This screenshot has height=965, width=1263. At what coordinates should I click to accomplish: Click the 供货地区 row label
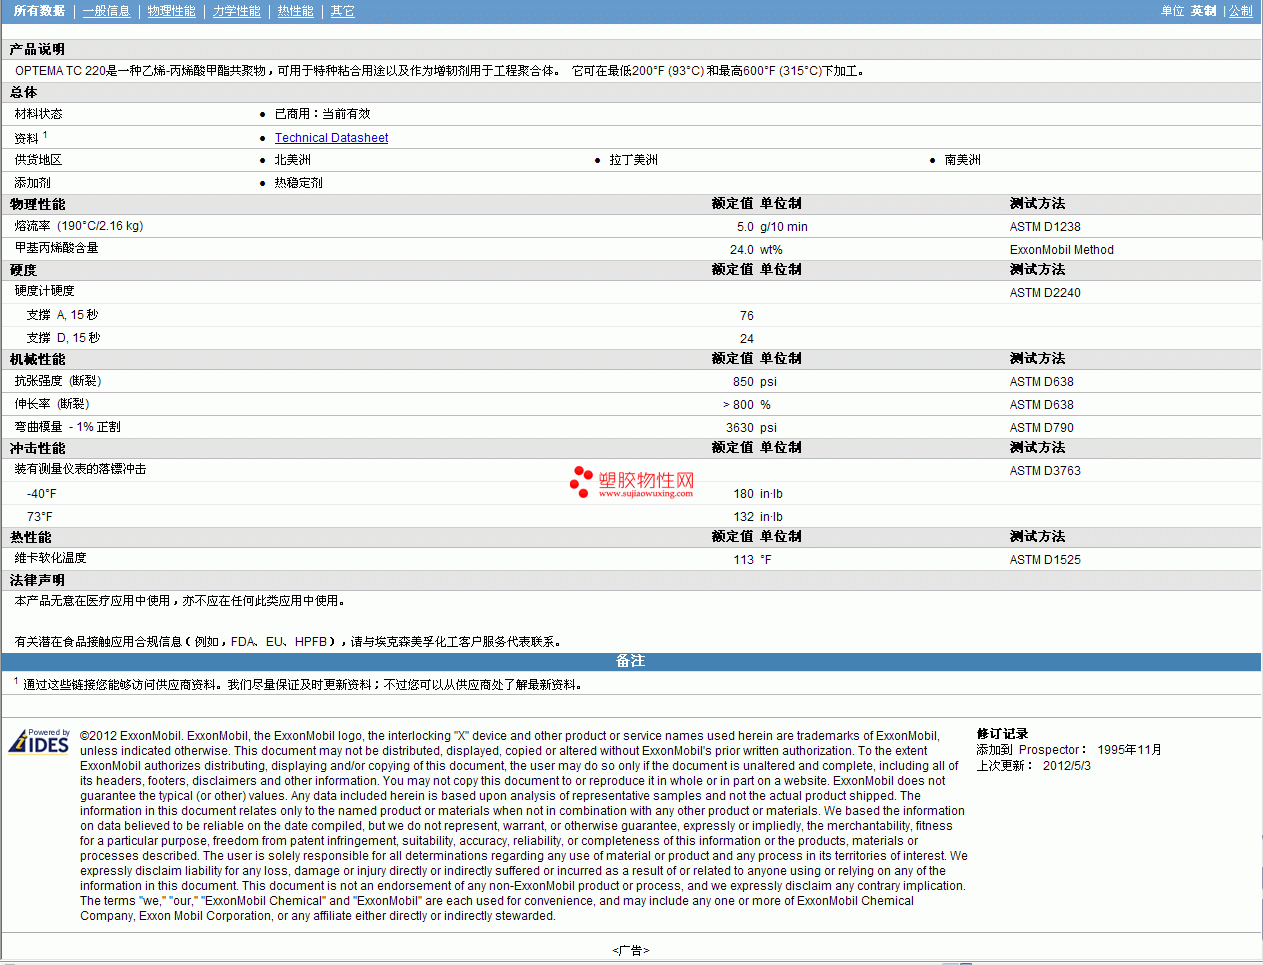(38, 160)
